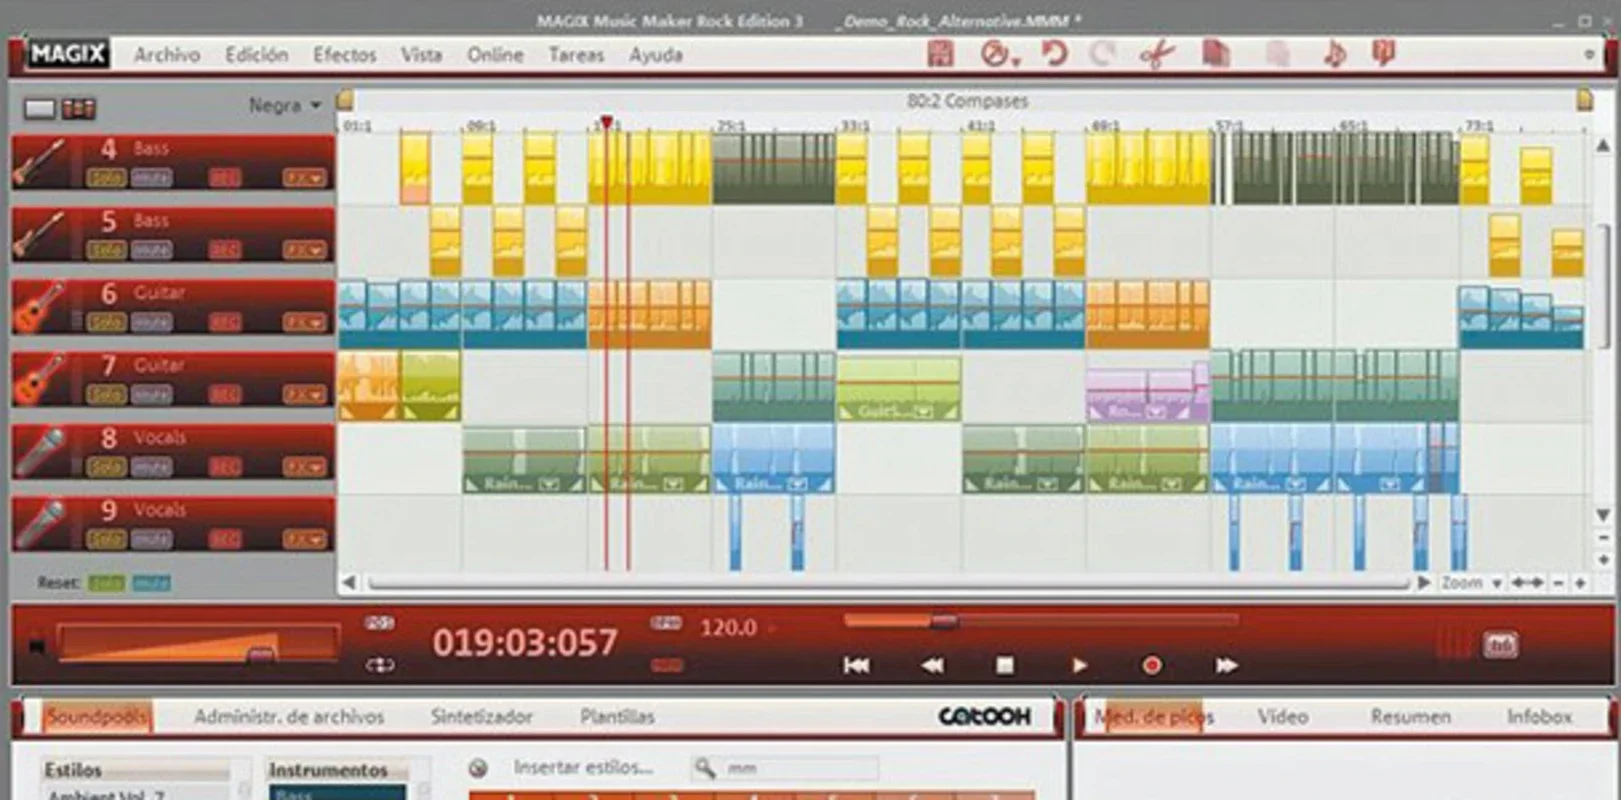Toggle the loop playback icon
1621x800 pixels.
coord(380,664)
